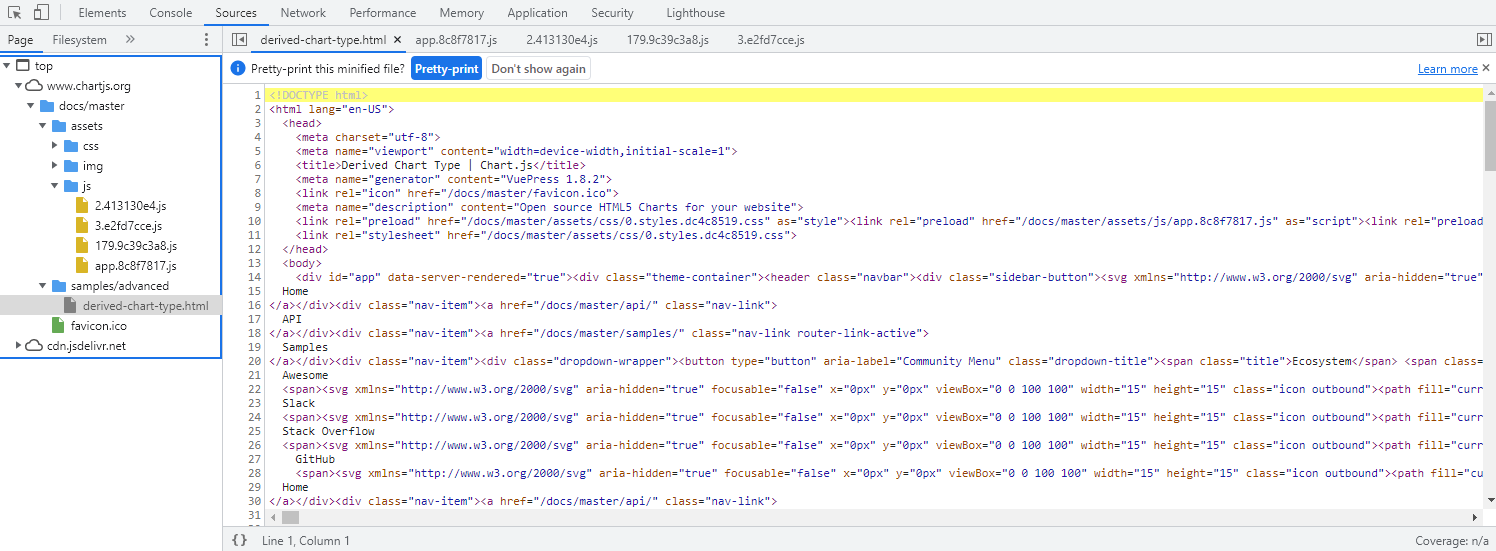Open the Memory panel
Viewport: 1496px width, 551px height.
[461, 13]
